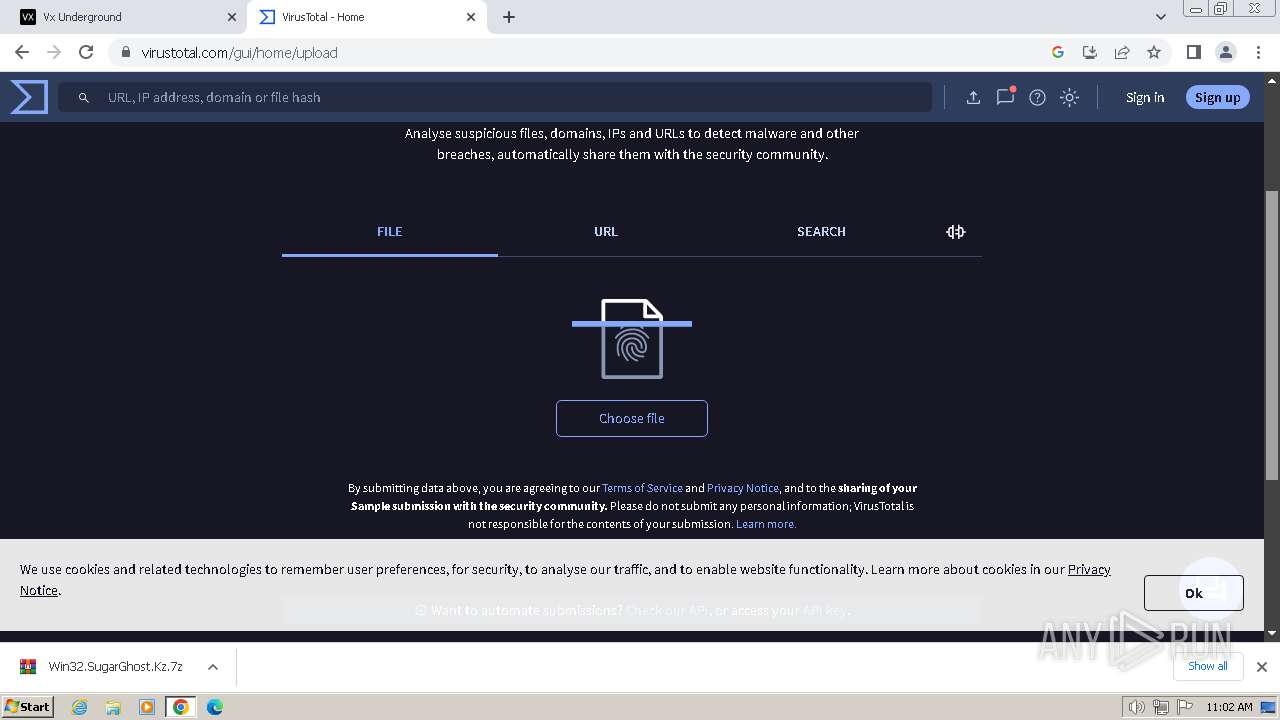1280x720 pixels.
Task: Open the notifications chat icon
Action: point(1005,97)
